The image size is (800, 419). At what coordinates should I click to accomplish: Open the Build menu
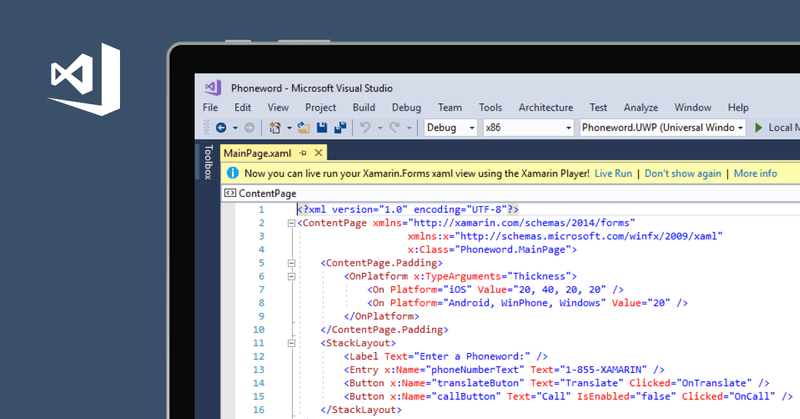pos(364,108)
